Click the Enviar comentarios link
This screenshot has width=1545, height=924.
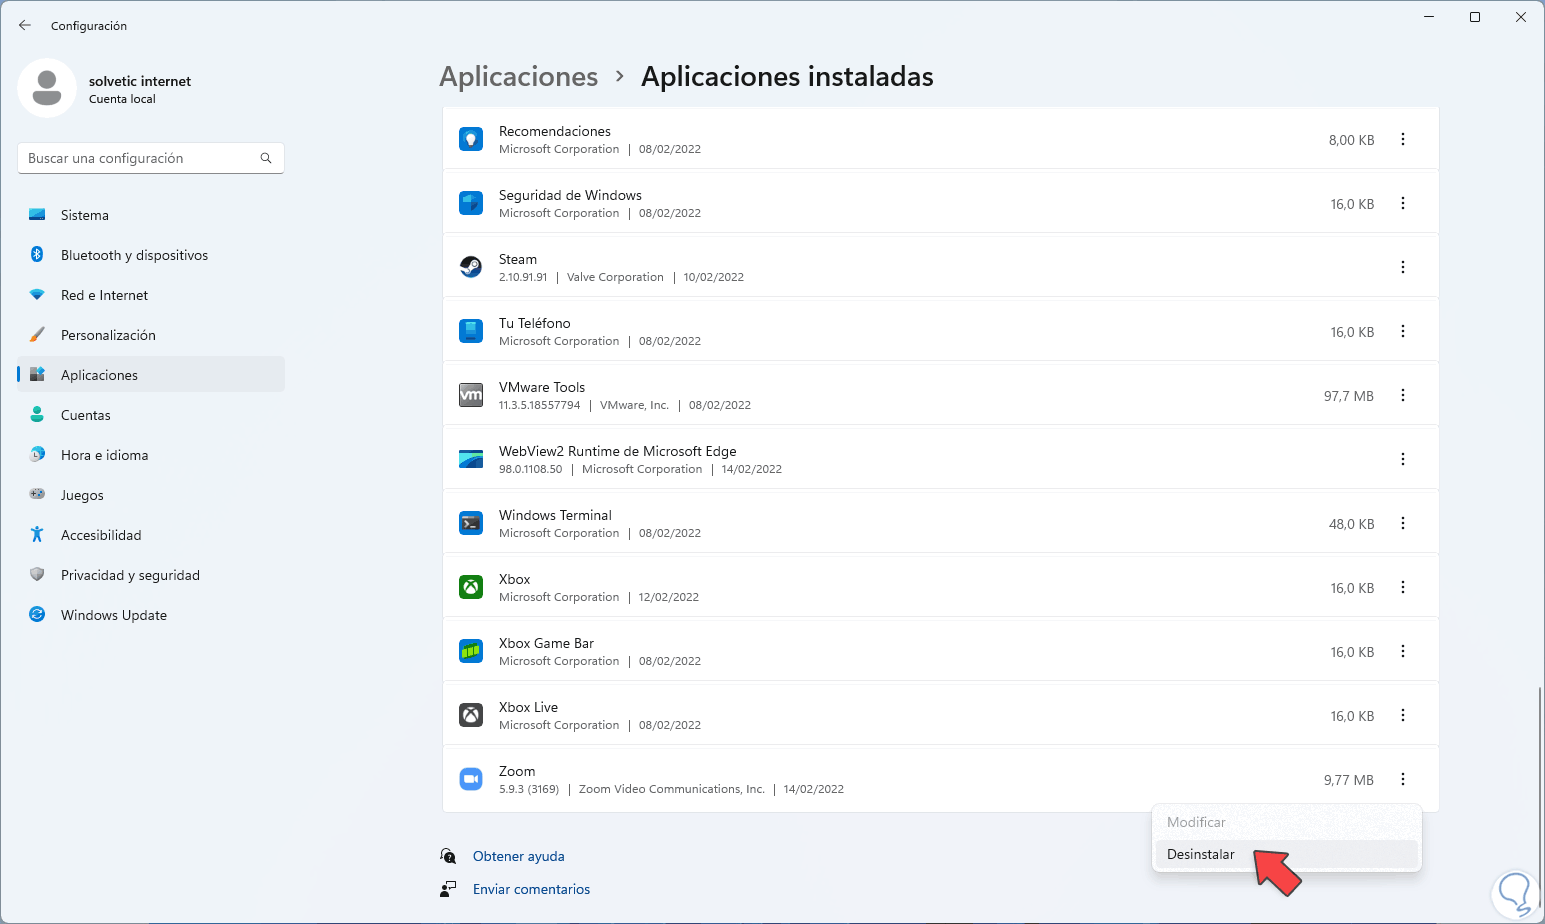(531, 889)
